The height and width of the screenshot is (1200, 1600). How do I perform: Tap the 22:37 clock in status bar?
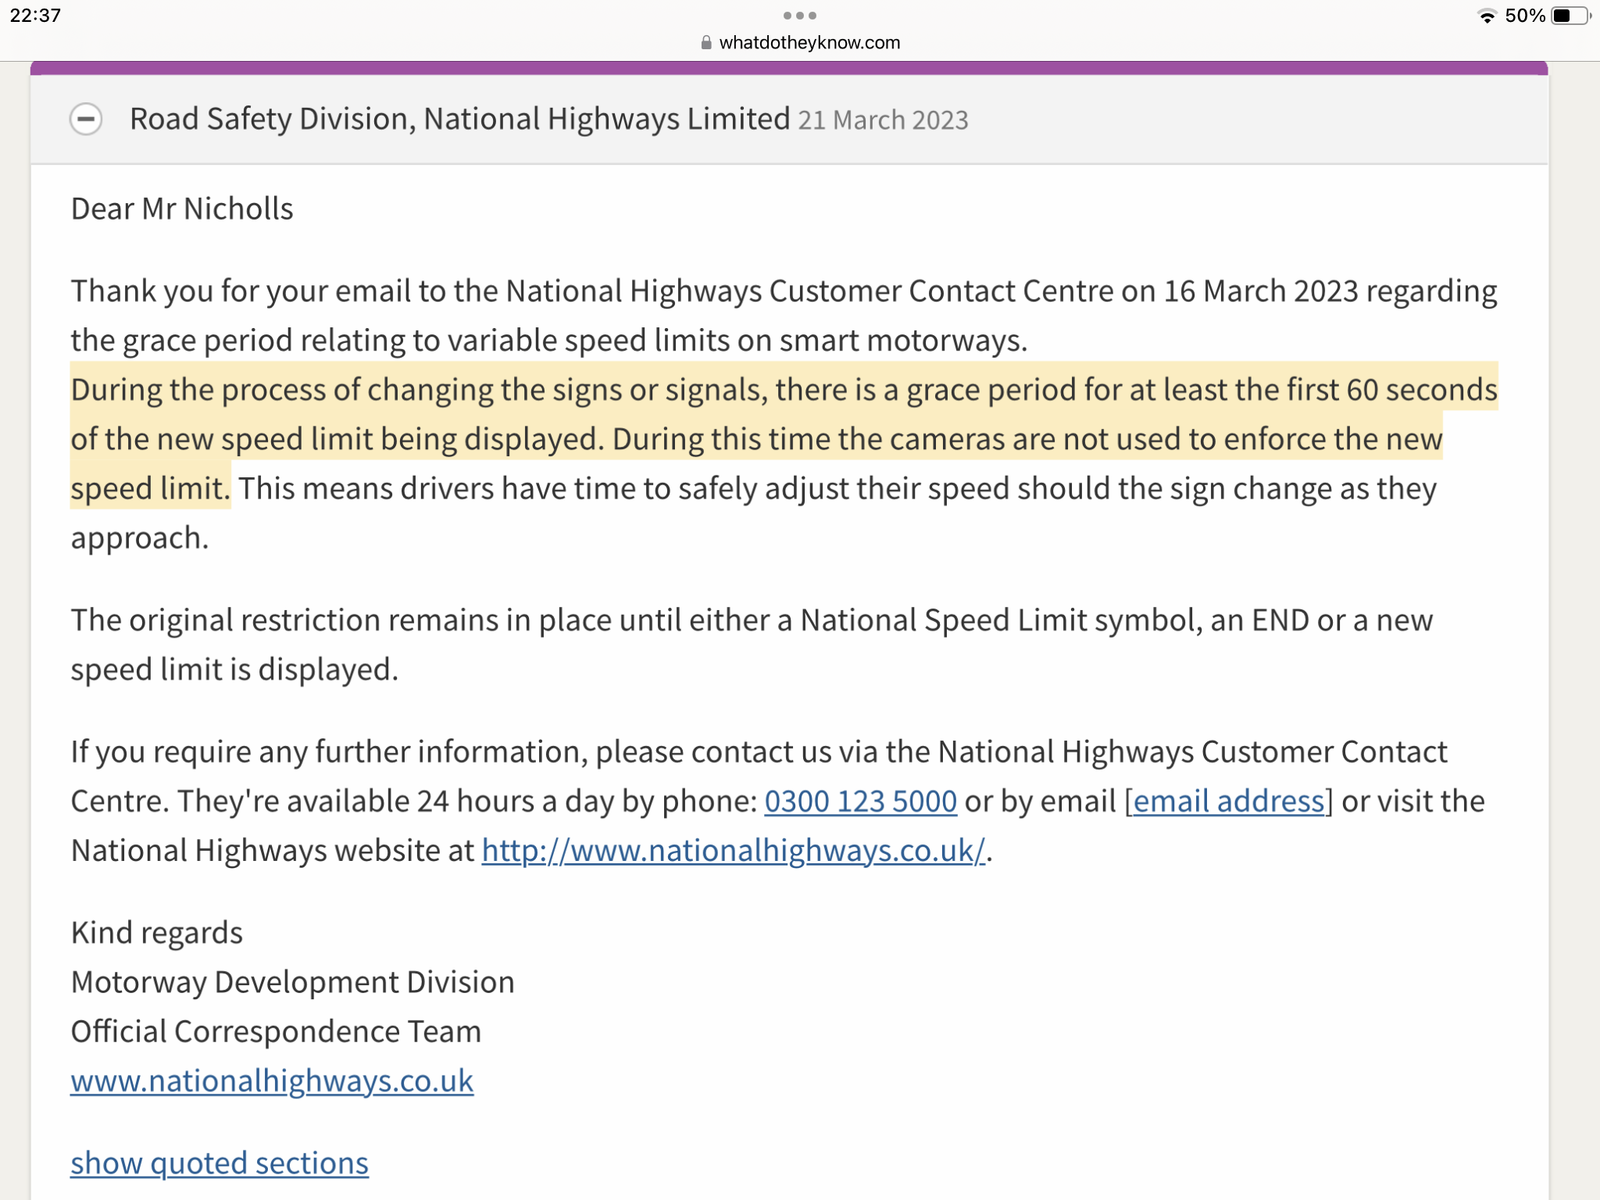tap(35, 16)
